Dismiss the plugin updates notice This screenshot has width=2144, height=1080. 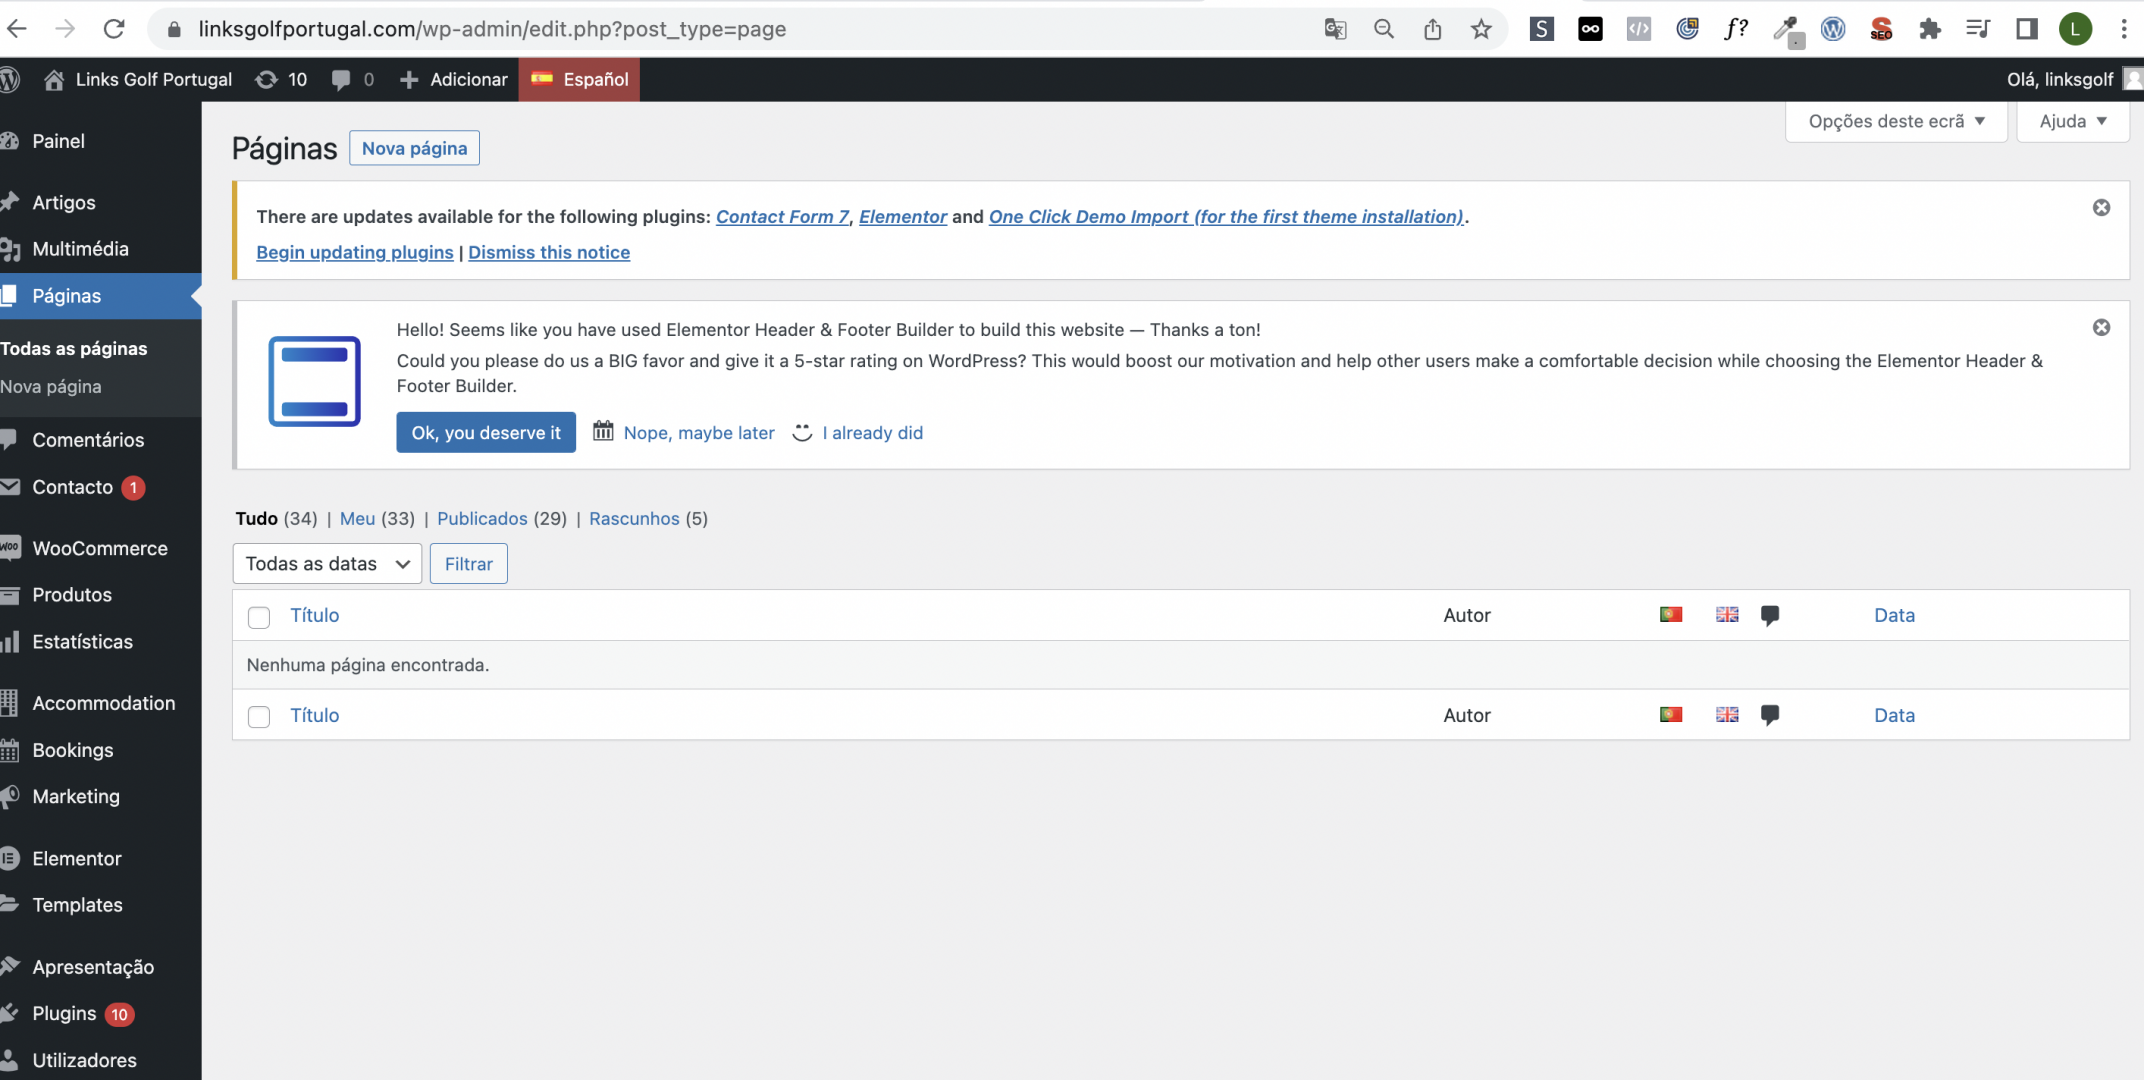(2102, 207)
